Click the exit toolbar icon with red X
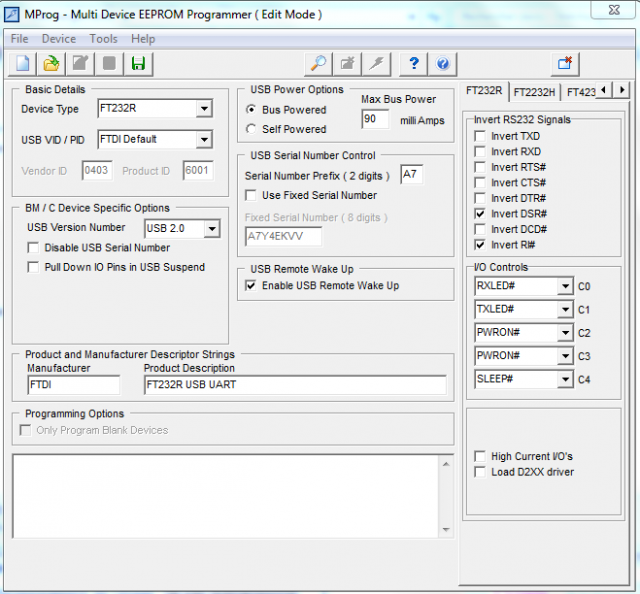The width and height of the screenshot is (640, 594). (x=565, y=64)
